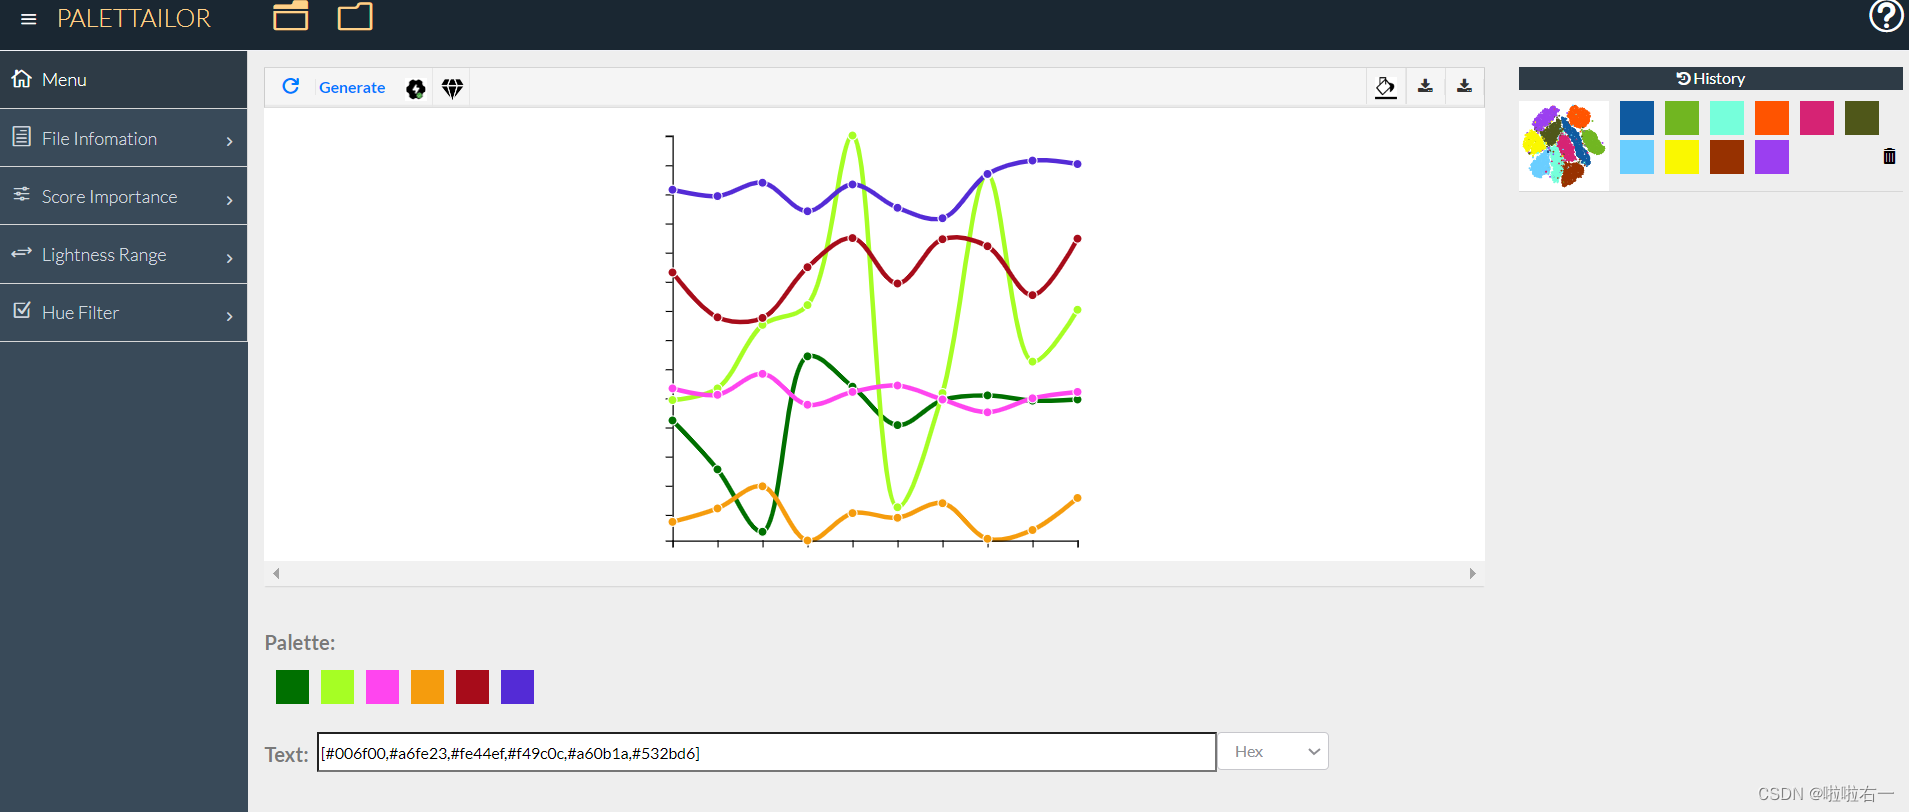The width and height of the screenshot is (1909, 812).
Task: Pick the dark blue History swatch
Action: point(1637,118)
